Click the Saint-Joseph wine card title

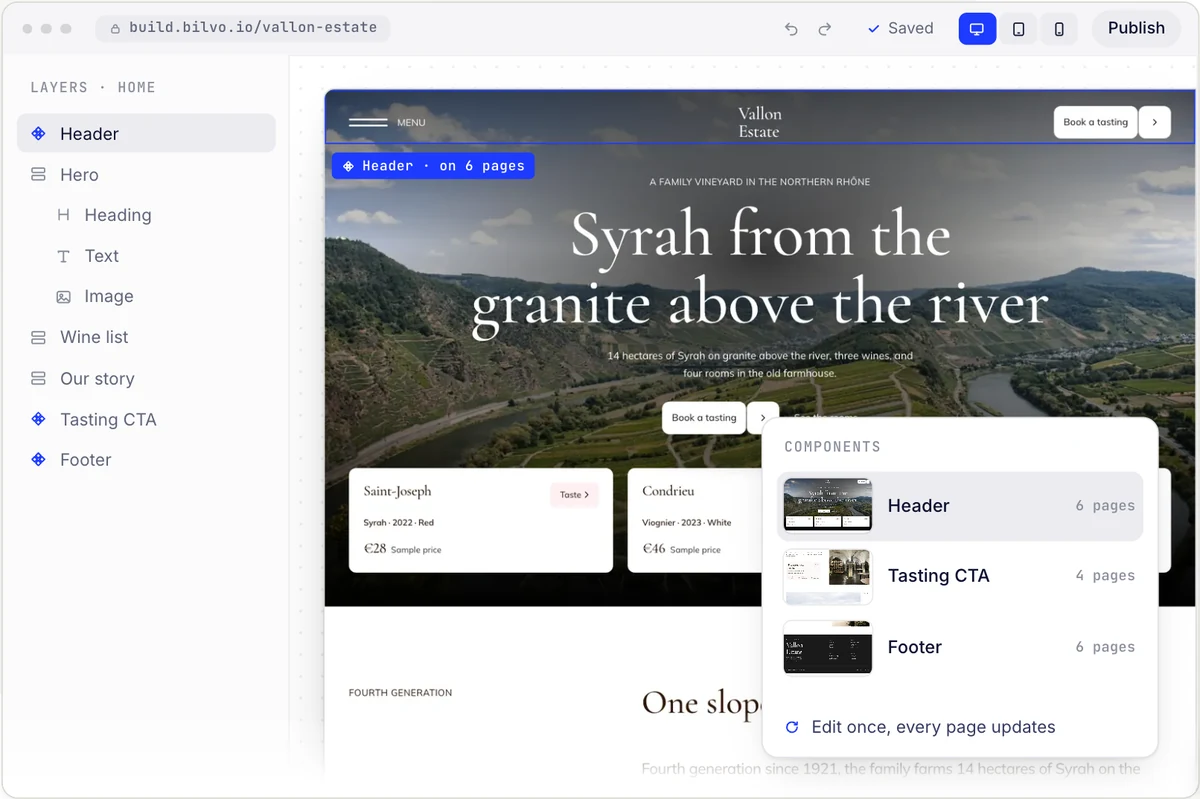tap(397, 491)
